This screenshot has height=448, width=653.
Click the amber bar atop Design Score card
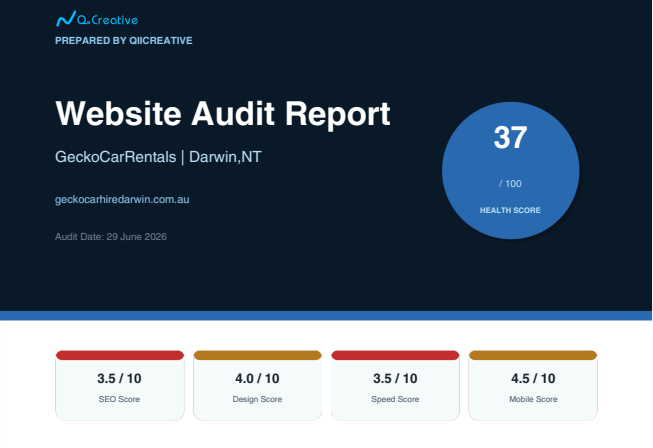click(x=257, y=355)
